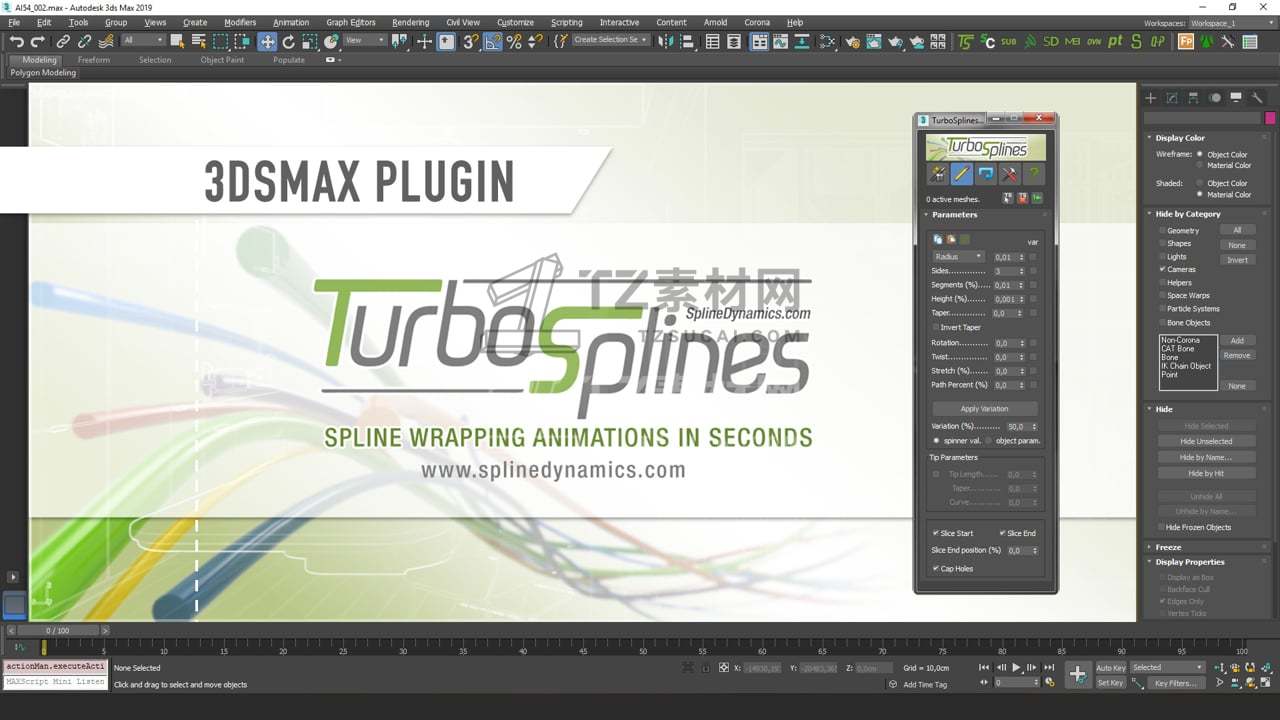The image size is (1280, 720).
Task: Click the Undo arrow in the main toolbar
Action: click(x=16, y=41)
